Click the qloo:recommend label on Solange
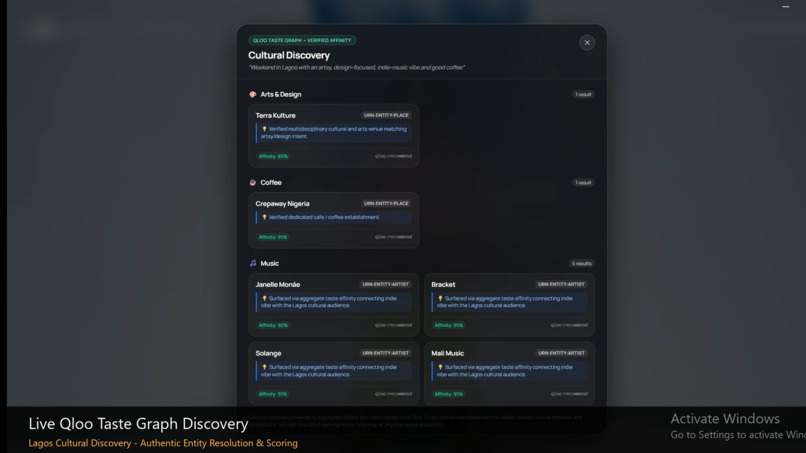806x453 pixels. pyautogui.click(x=393, y=394)
